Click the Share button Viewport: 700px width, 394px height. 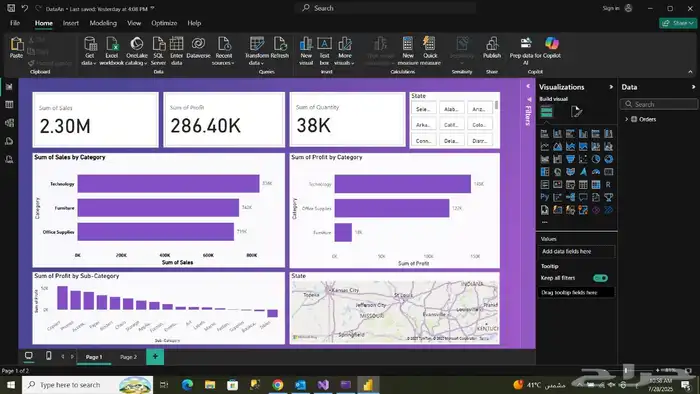[678, 23]
